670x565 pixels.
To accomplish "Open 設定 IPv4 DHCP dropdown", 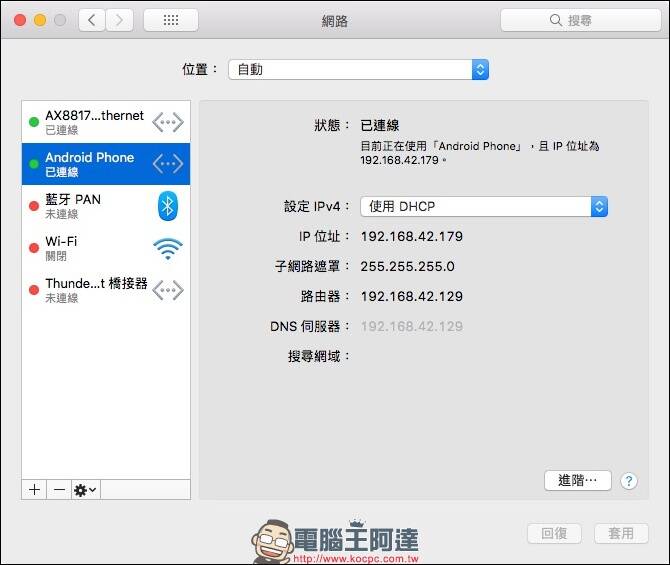I will point(484,206).
